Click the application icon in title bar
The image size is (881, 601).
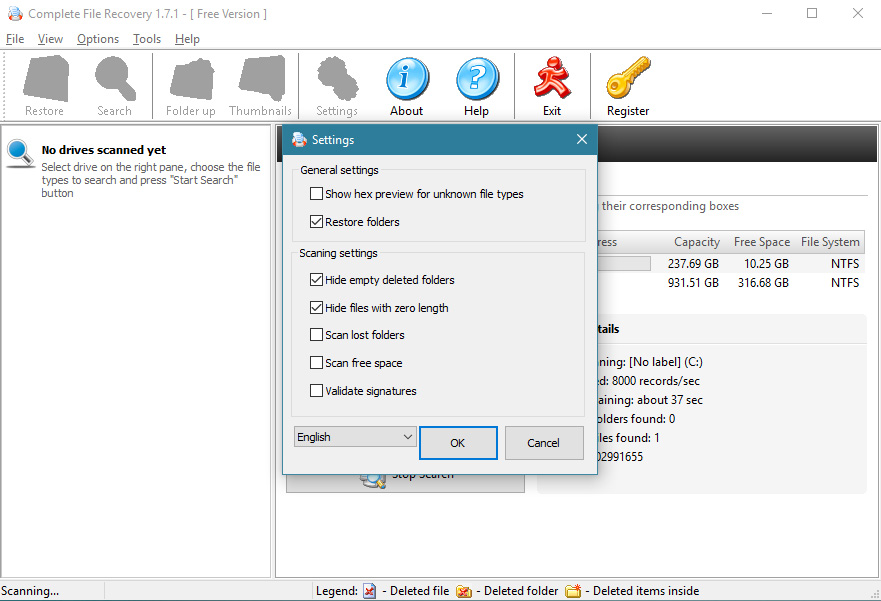[x=15, y=13]
